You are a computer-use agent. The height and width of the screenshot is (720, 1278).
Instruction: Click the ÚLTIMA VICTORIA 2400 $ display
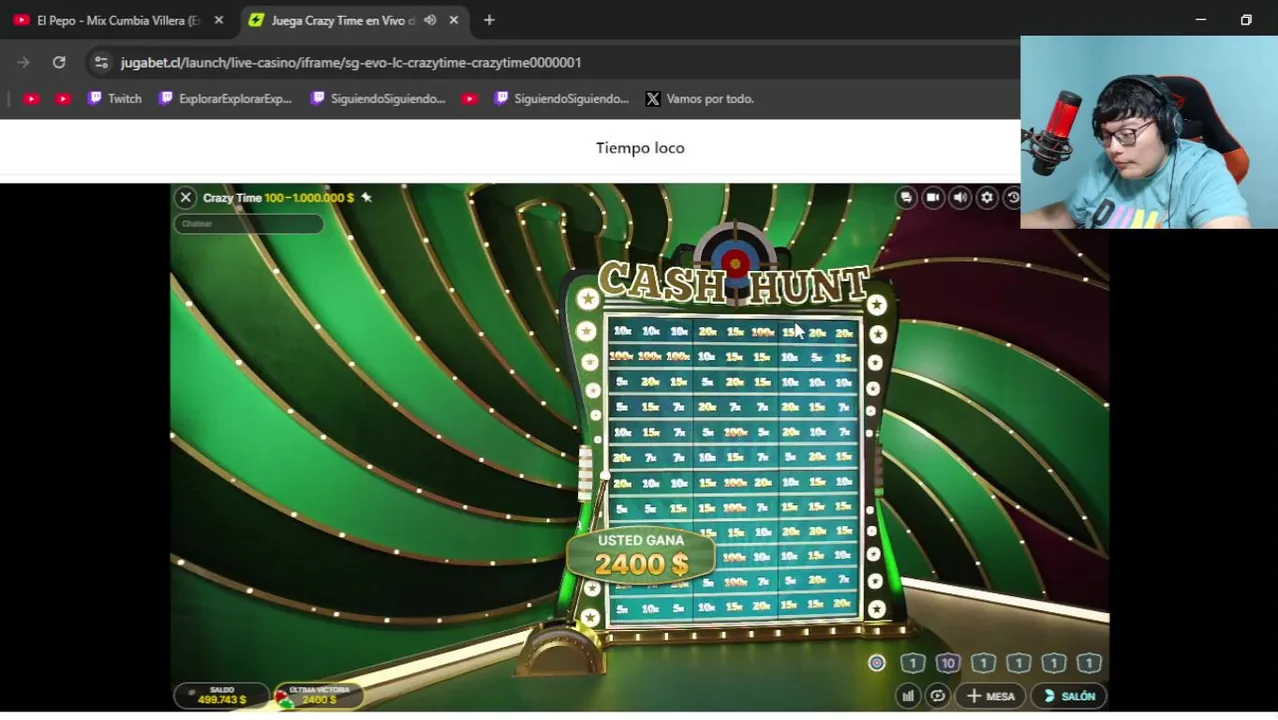coord(317,695)
